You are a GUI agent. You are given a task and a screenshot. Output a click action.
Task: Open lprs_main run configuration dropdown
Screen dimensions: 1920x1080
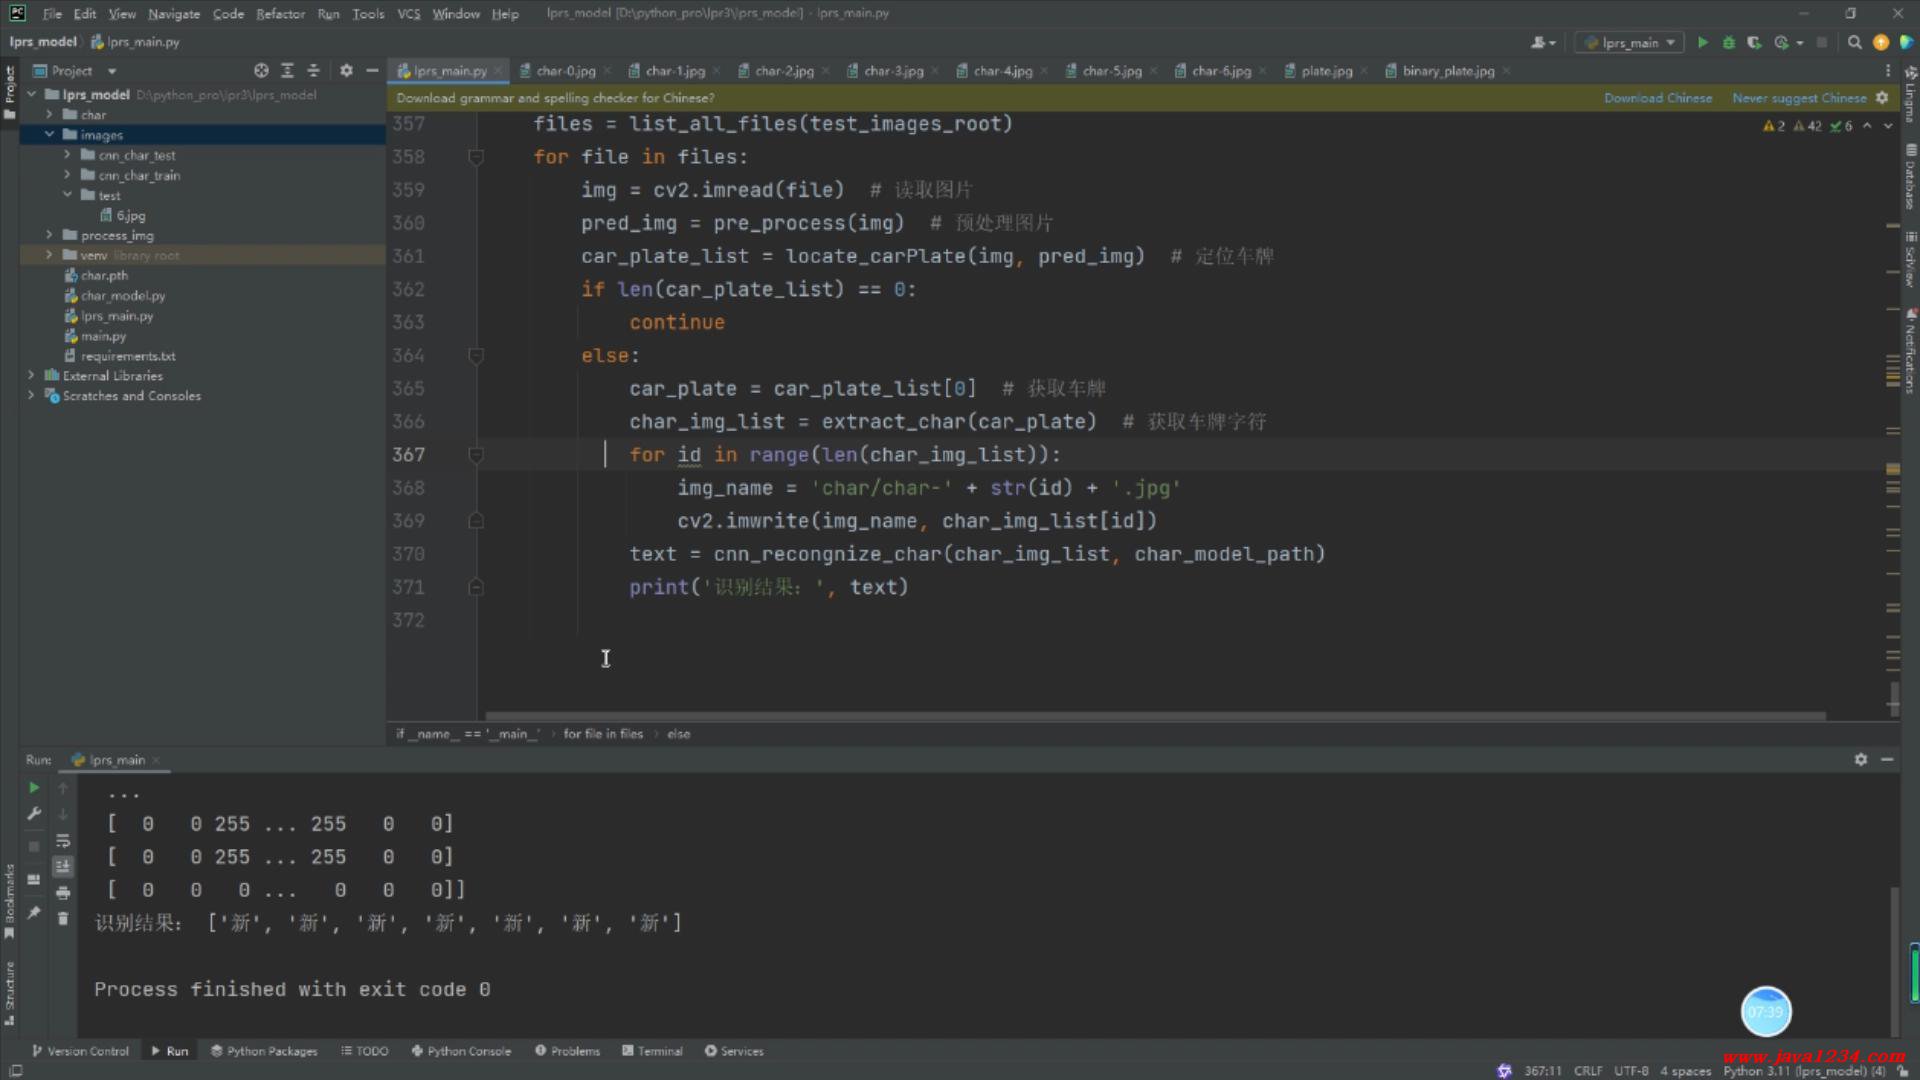pos(1630,42)
